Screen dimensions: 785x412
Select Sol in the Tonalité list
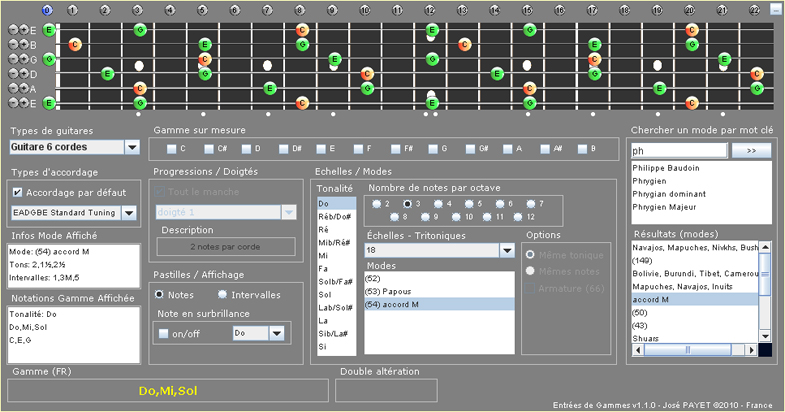325,295
